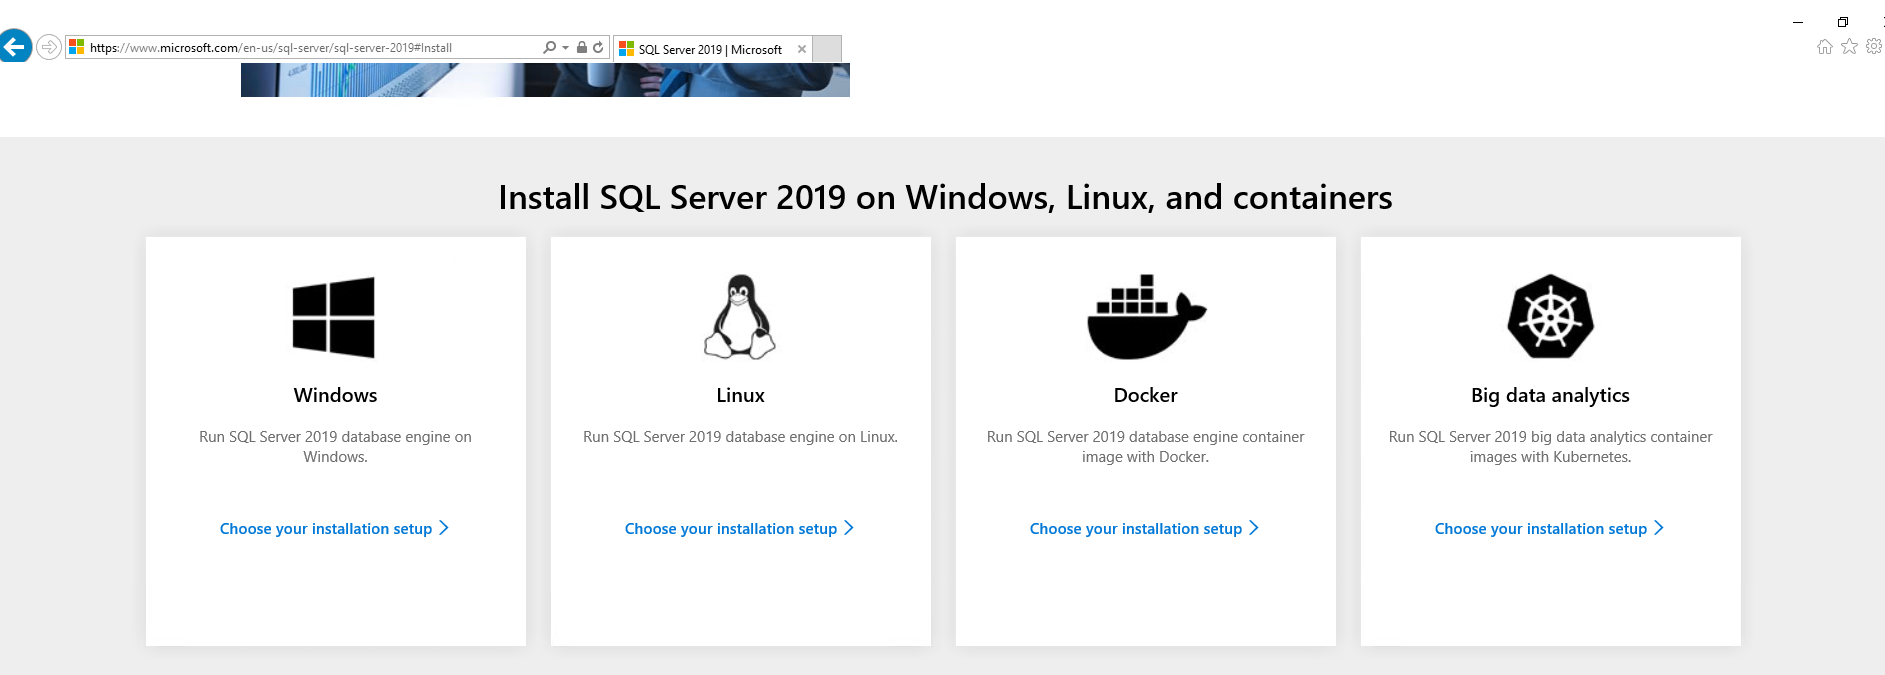The image size is (1885, 675).
Task: Click the security lock icon in address bar
Action: tap(582, 47)
